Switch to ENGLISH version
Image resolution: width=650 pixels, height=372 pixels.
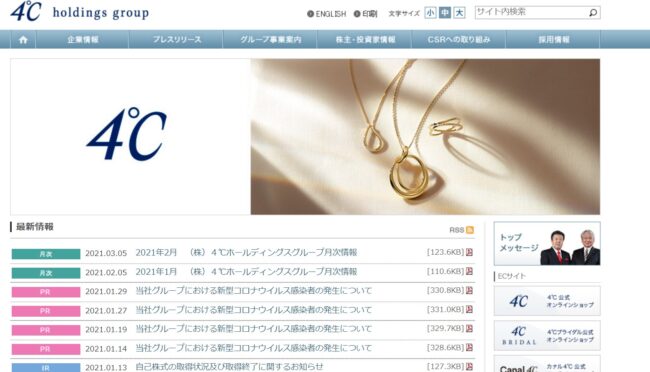tap(327, 14)
